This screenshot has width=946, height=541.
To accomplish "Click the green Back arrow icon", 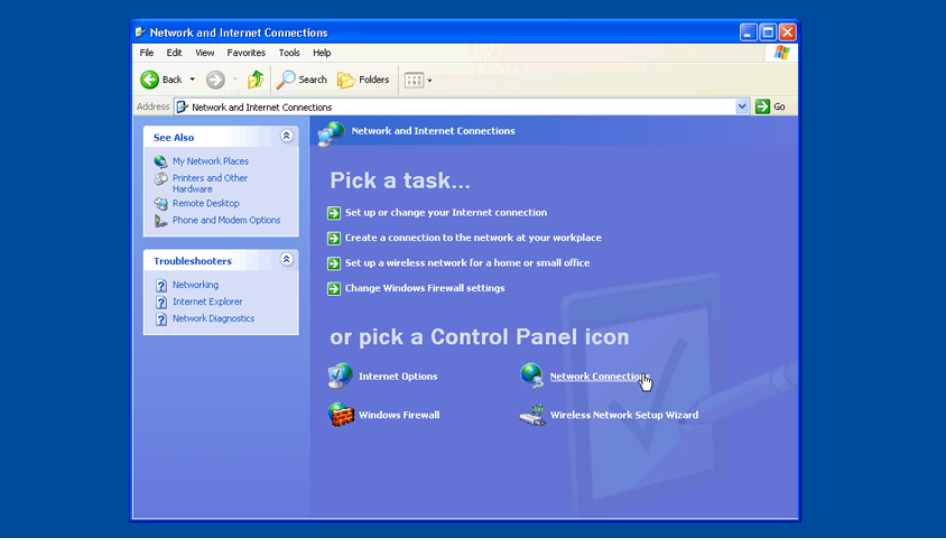I will [x=150, y=80].
